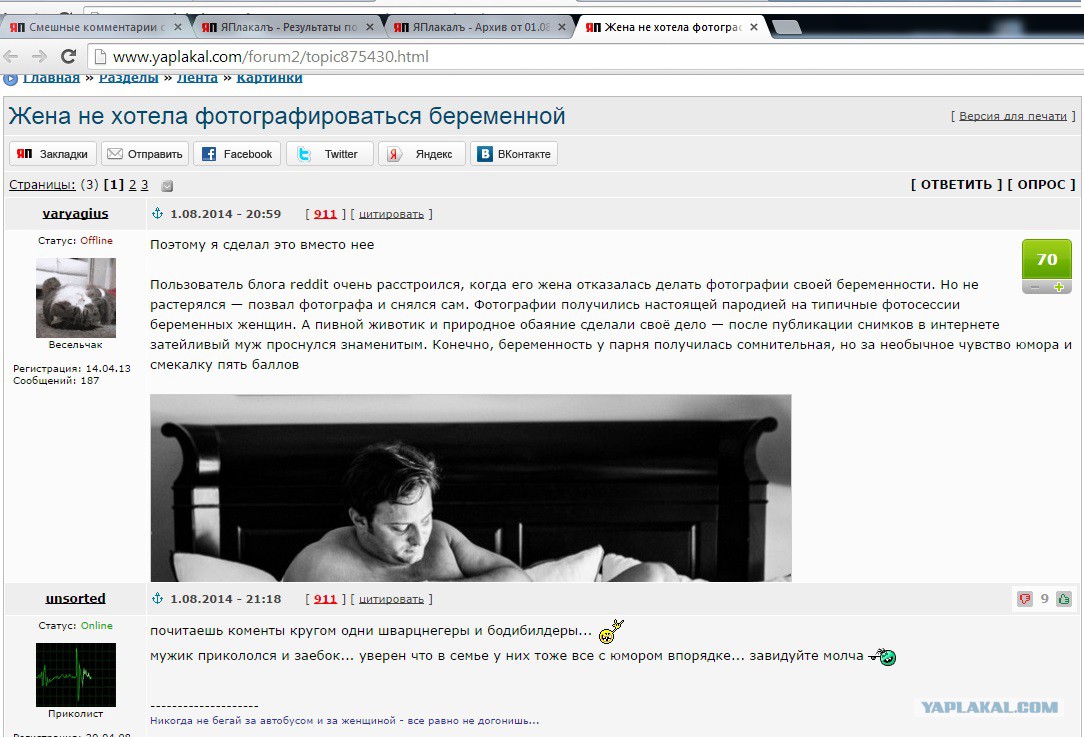Click the 'Весельчак' rank label
Screen dimensions: 1084x737
pyautogui.click(x=75, y=345)
